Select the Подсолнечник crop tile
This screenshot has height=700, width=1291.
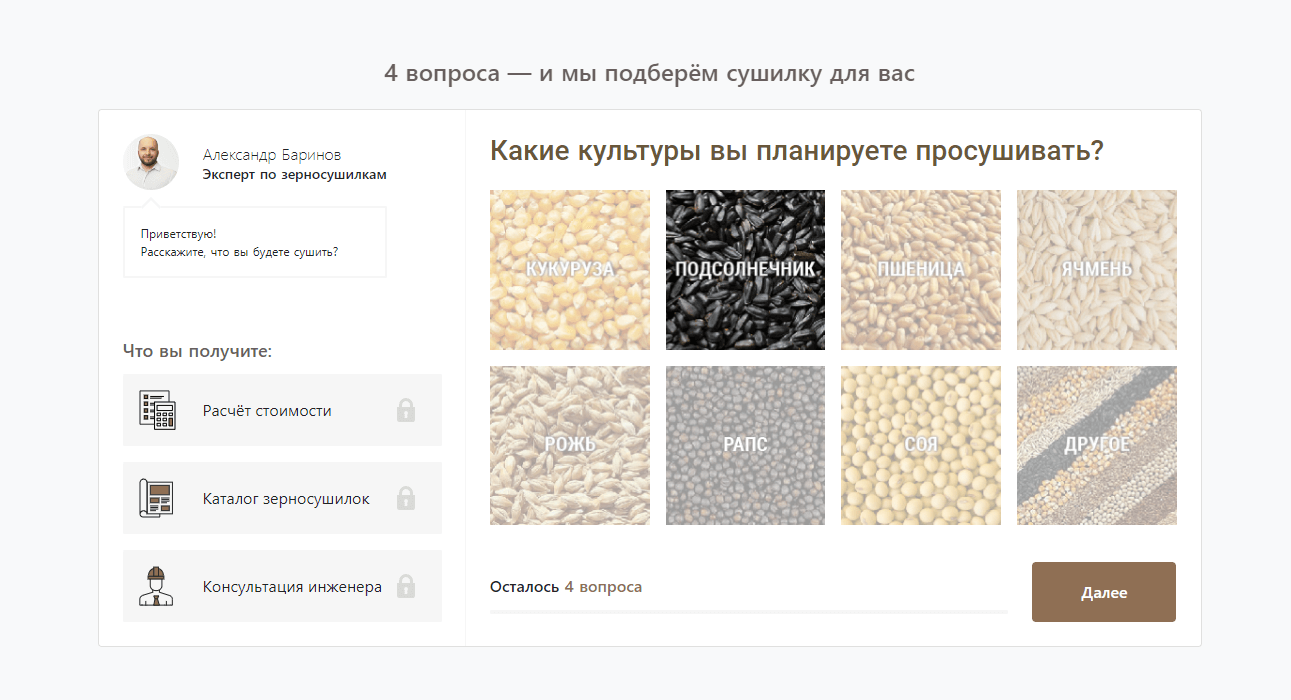[x=746, y=270]
